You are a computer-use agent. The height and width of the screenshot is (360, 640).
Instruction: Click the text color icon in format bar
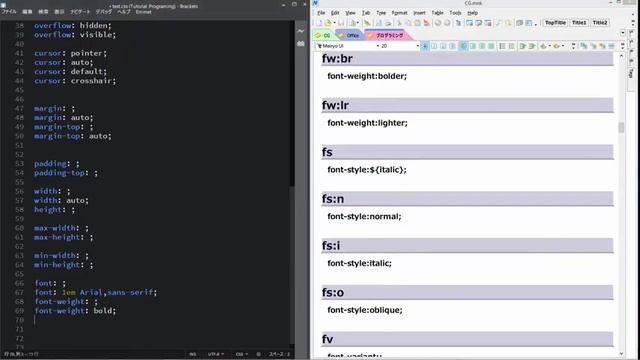(x=543, y=46)
